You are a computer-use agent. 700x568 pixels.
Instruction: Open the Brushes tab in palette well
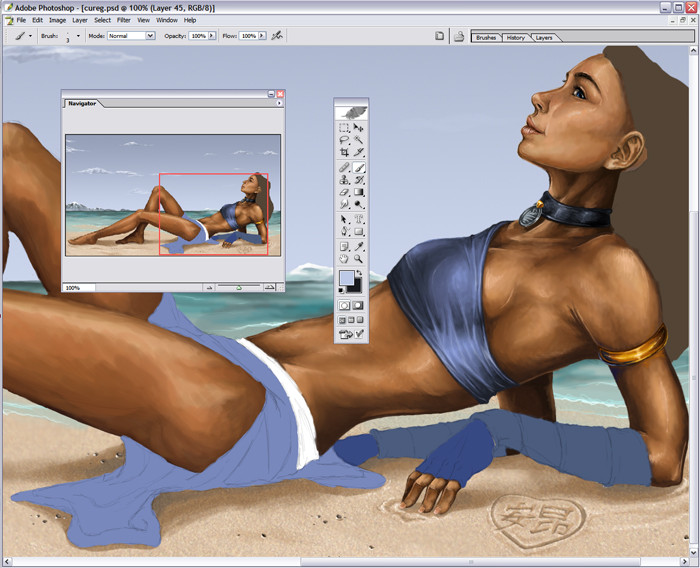[x=486, y=38]
